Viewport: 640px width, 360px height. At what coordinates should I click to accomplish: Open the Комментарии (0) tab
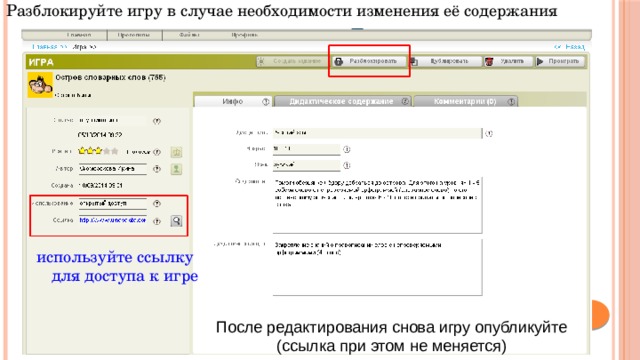pyautogui.click(x=466, y=101)
